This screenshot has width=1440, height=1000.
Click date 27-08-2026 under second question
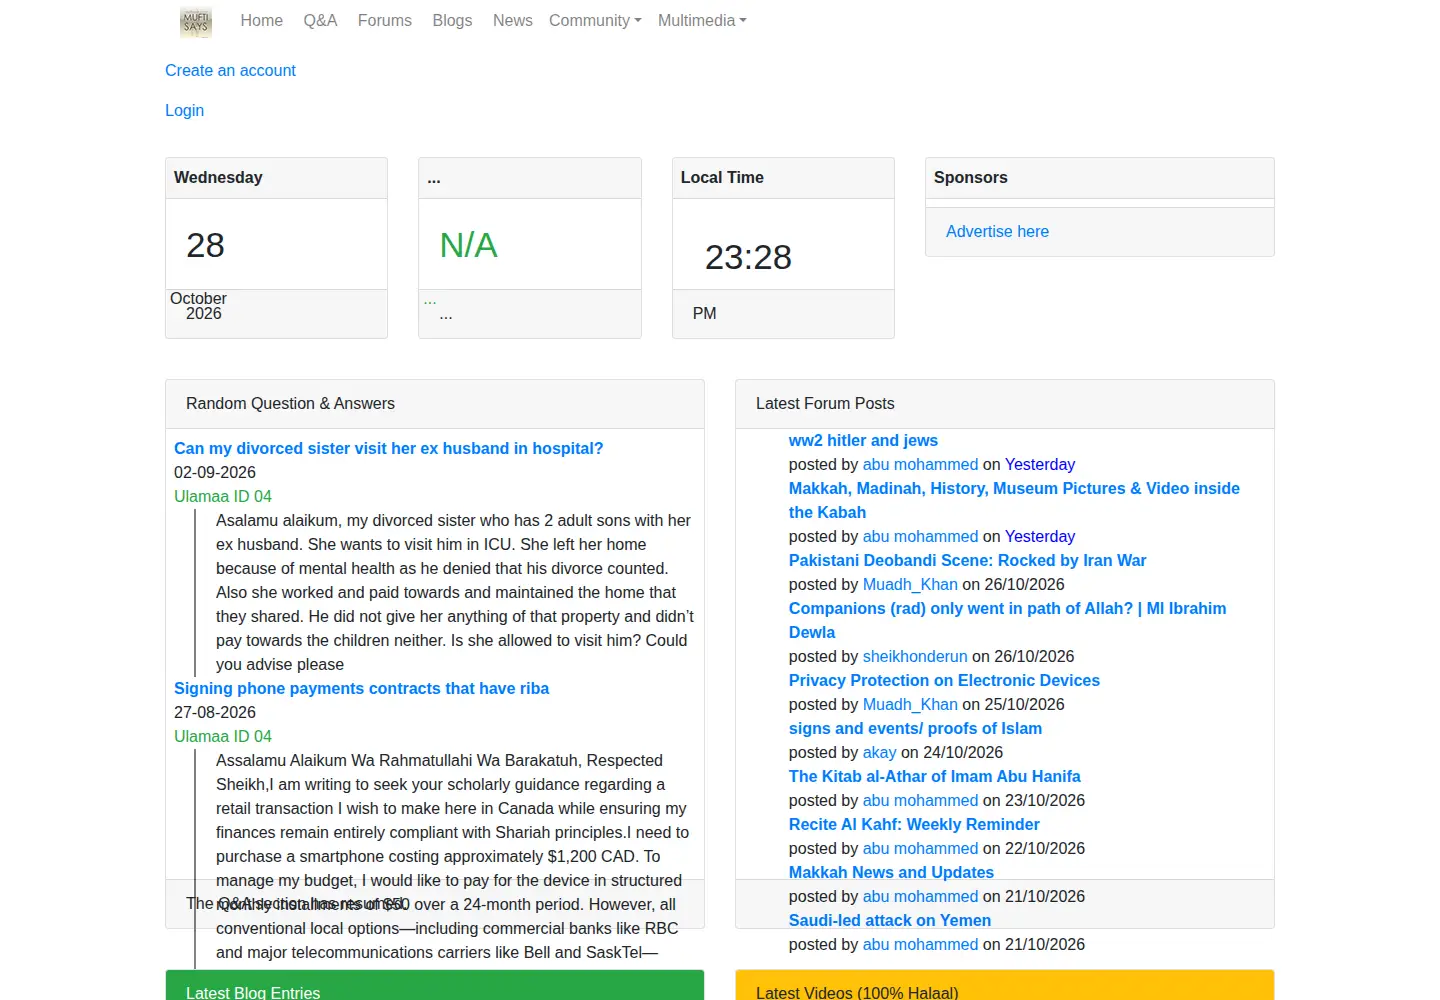click(x=215, y=712)
